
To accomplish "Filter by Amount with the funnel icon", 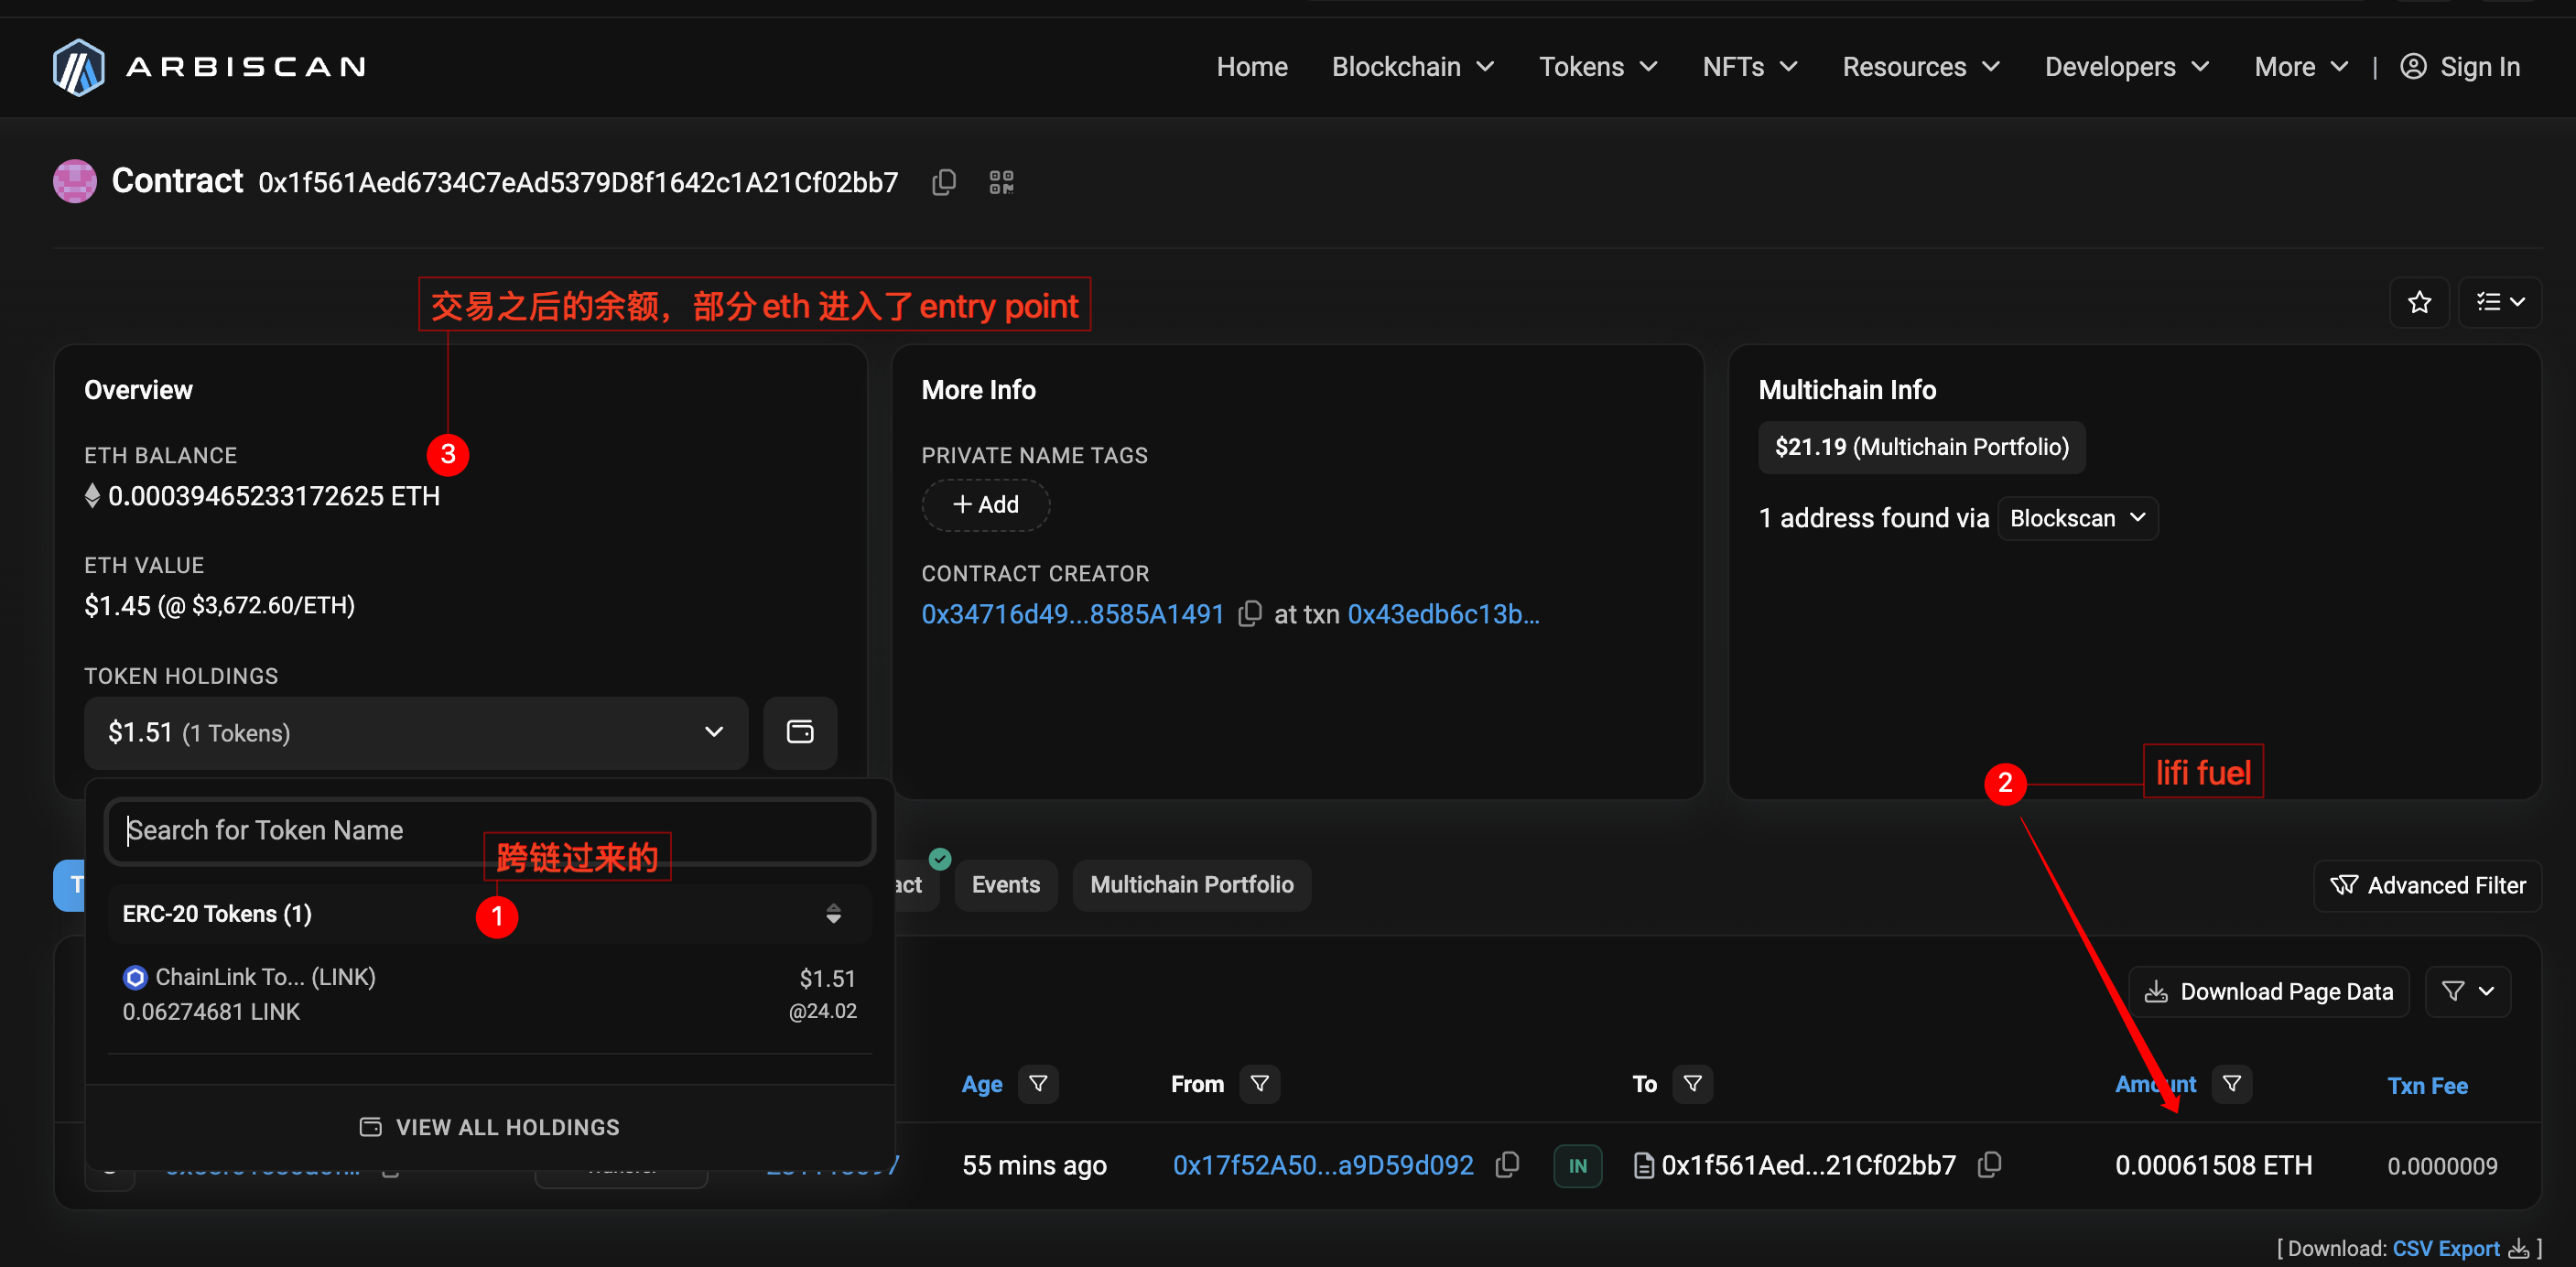I will pyautogui.click(x=2232, y=1083).
